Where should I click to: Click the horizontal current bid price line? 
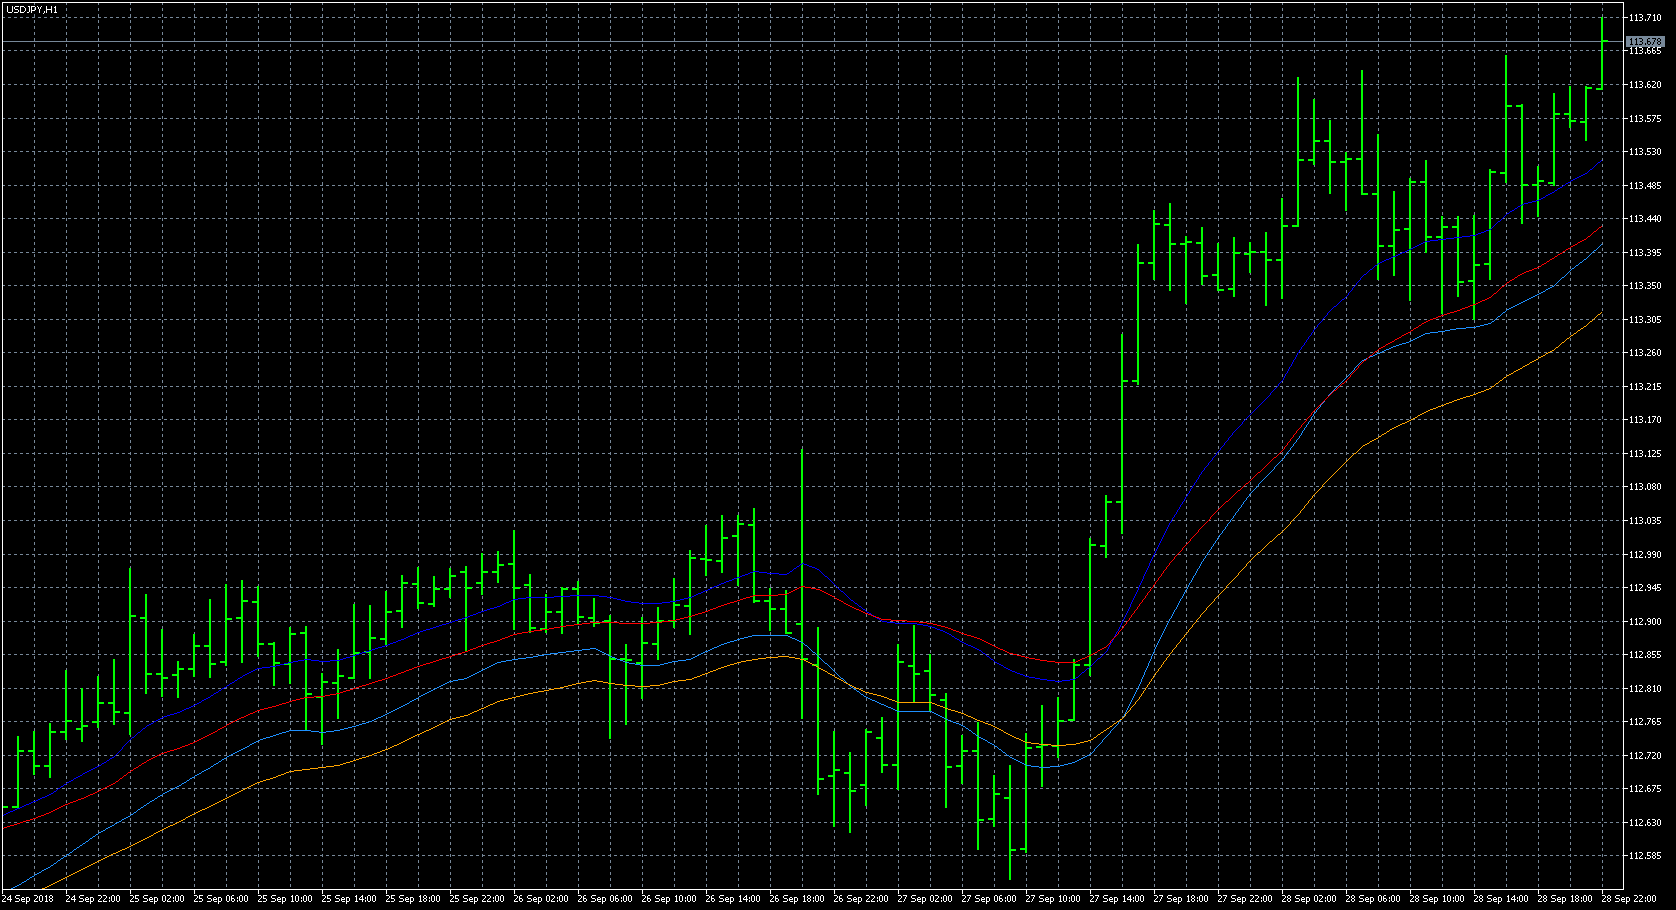tap(810, 42)
